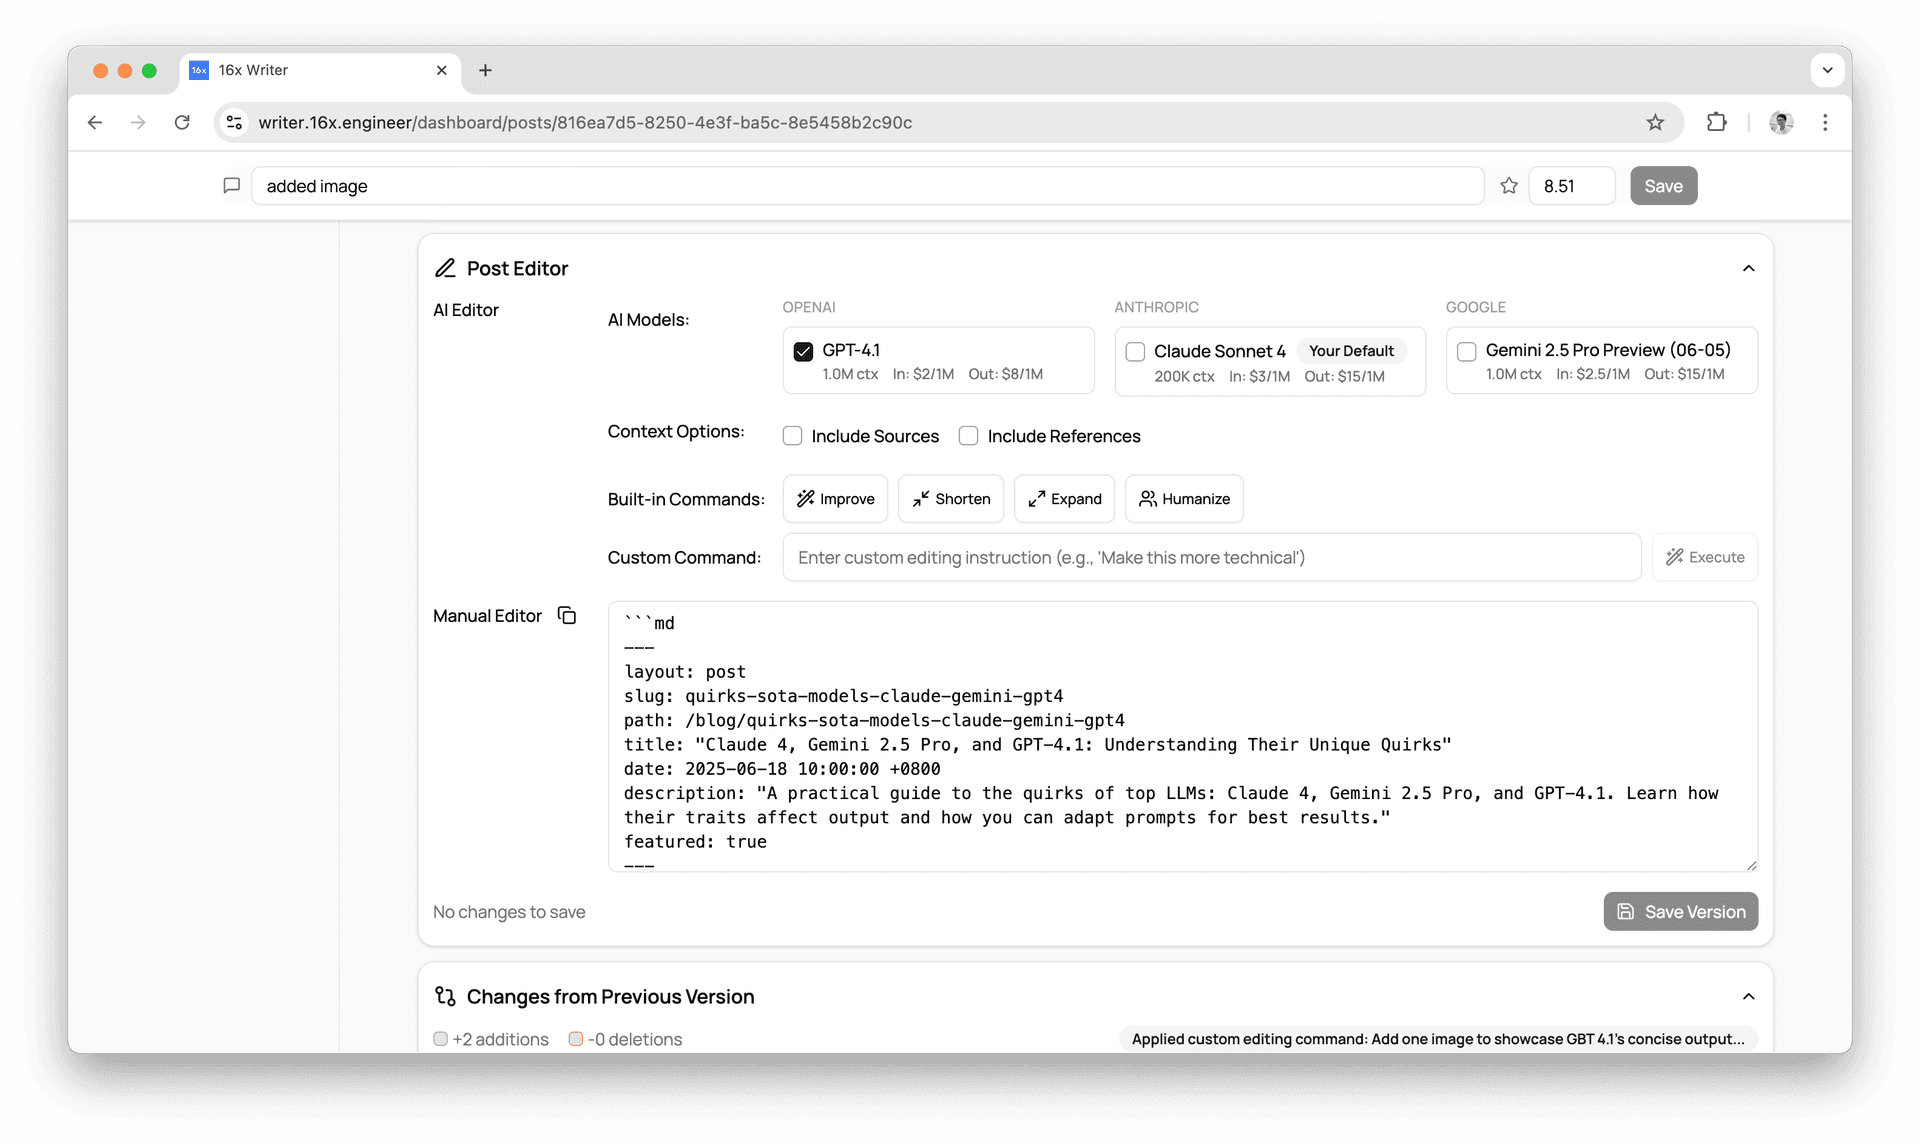
Task: Toggle the +2 additions checkbox
Action: 440,1039
